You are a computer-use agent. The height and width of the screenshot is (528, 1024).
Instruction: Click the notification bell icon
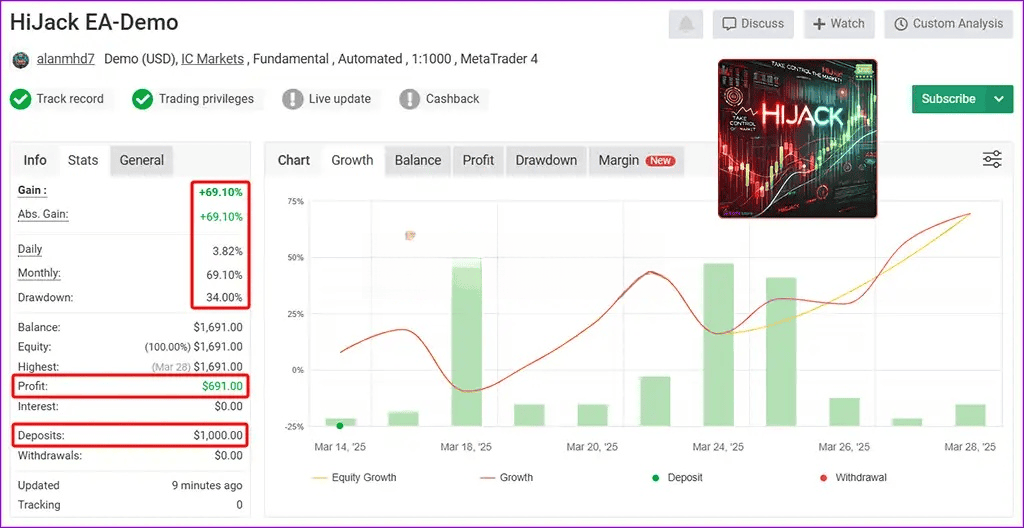686,24
